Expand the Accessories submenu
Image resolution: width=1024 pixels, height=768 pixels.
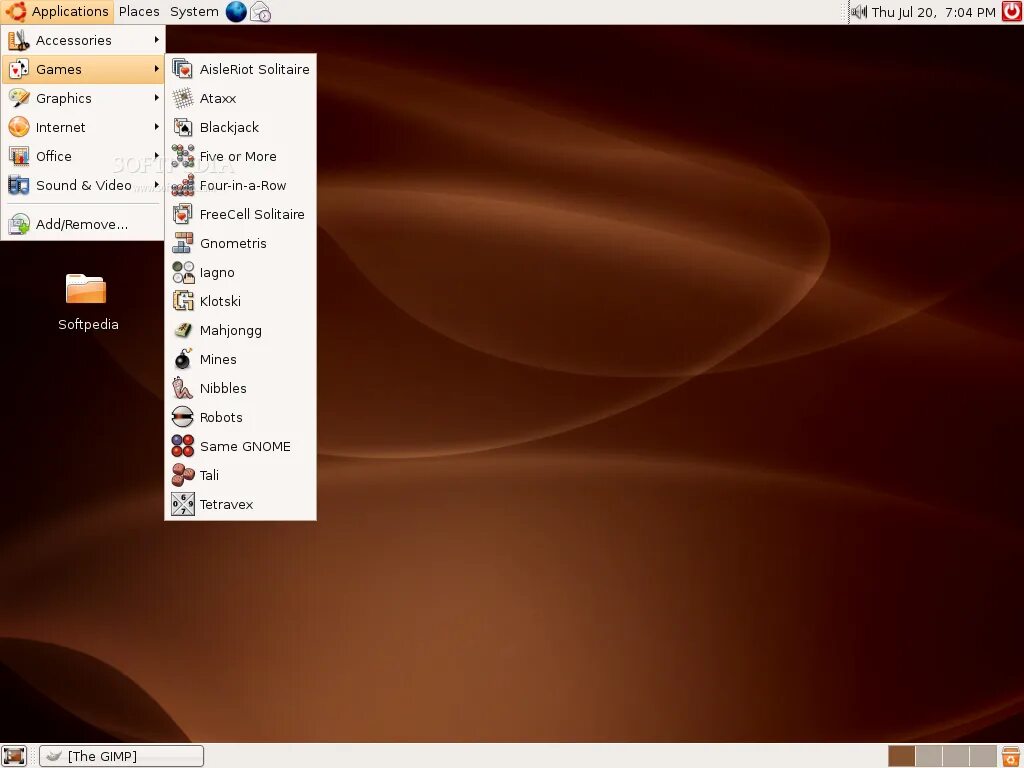(83, 40)
